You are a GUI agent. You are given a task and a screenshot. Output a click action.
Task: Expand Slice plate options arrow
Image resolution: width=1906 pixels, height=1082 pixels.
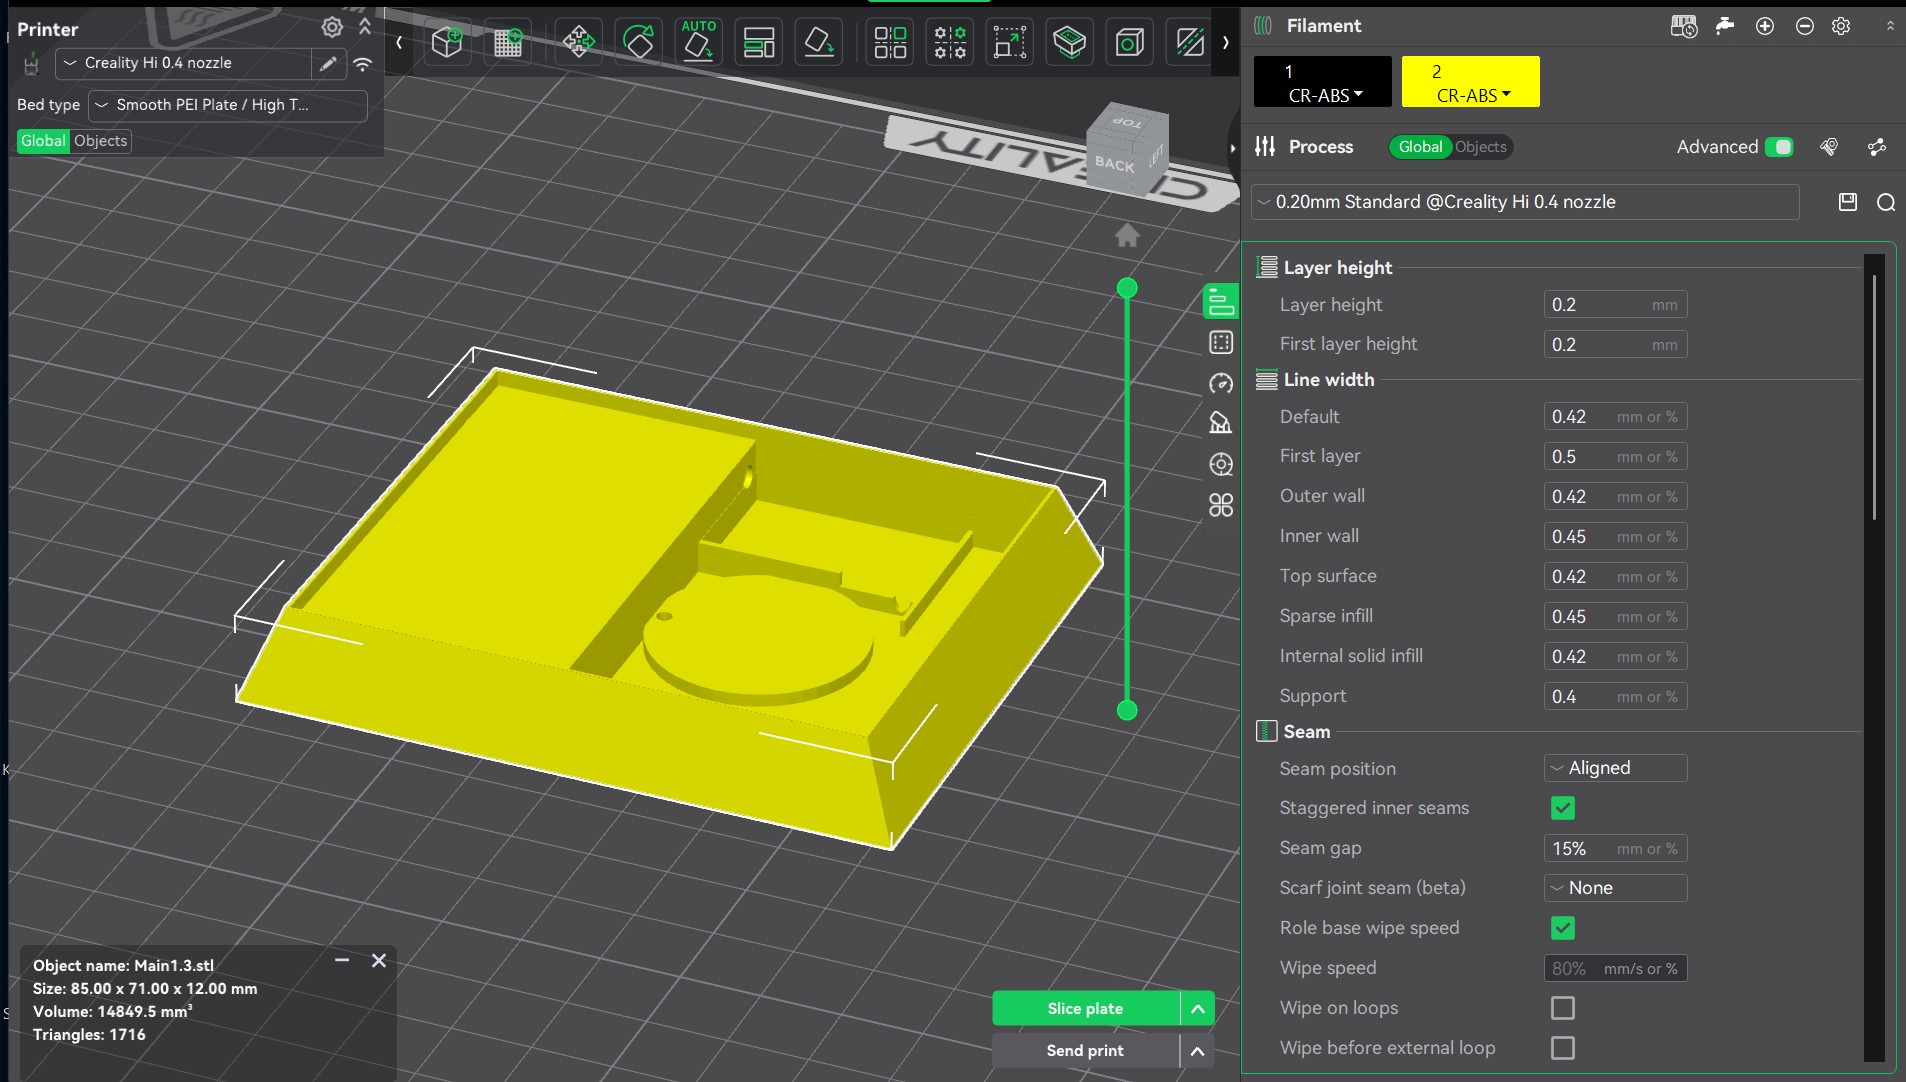point(1197,1009)
